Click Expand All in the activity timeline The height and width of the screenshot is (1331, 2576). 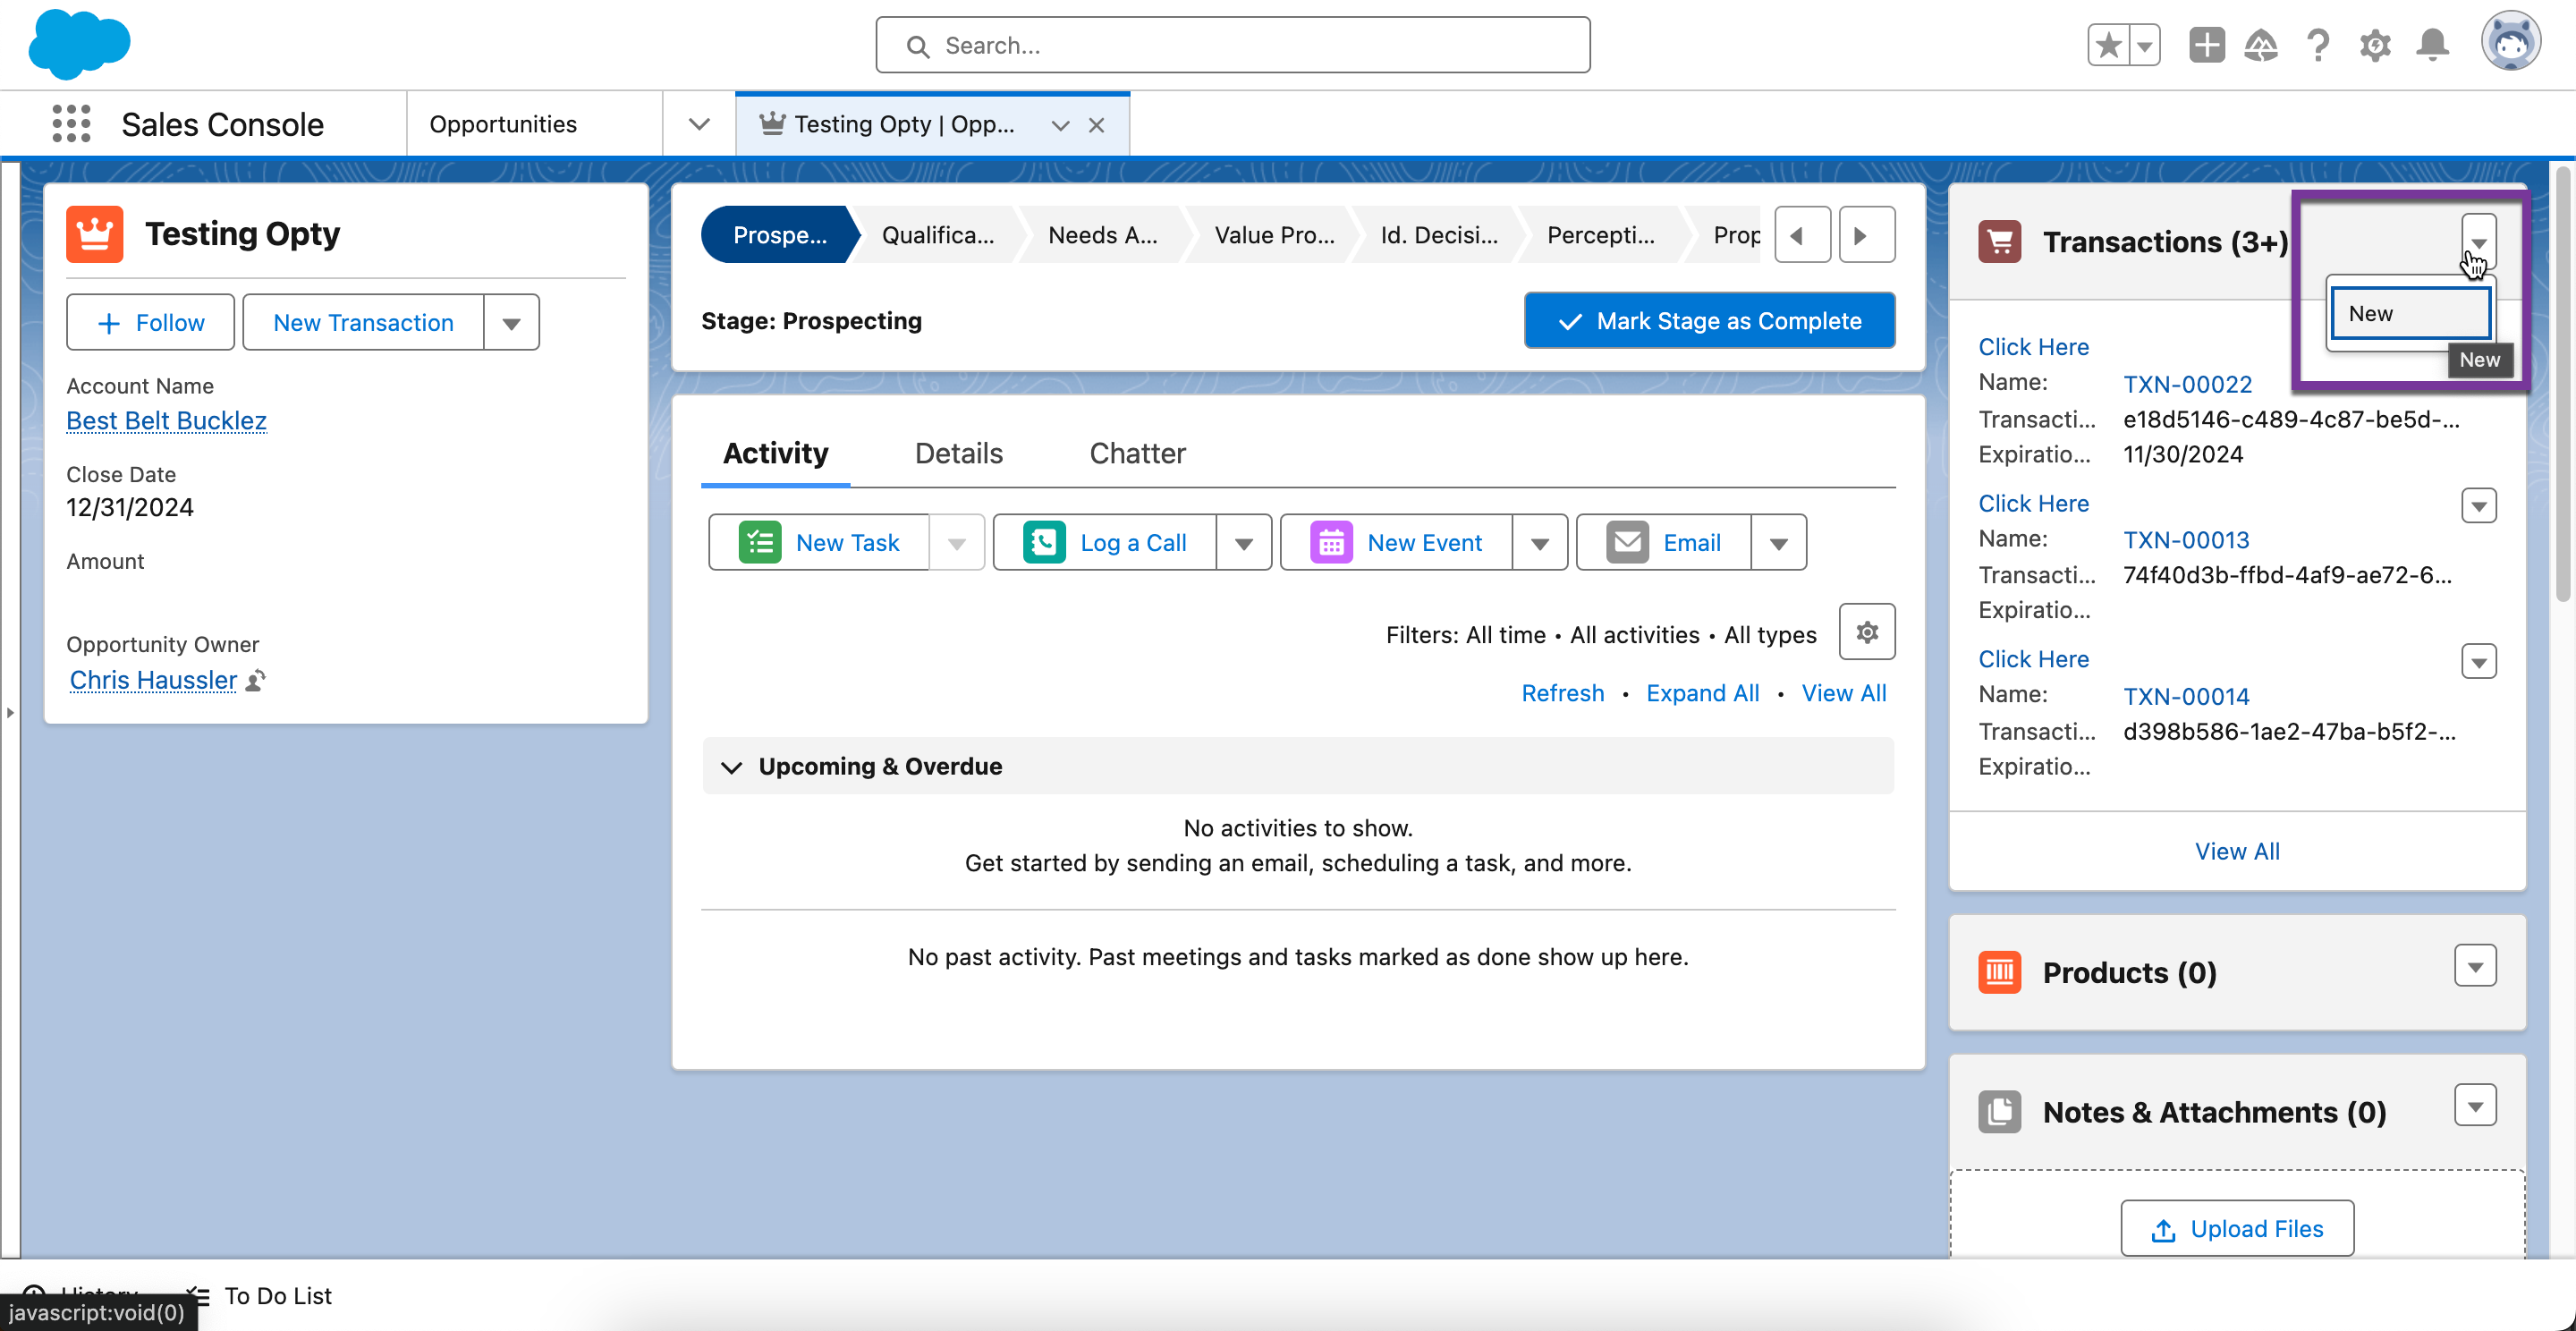coord(1702,693)
